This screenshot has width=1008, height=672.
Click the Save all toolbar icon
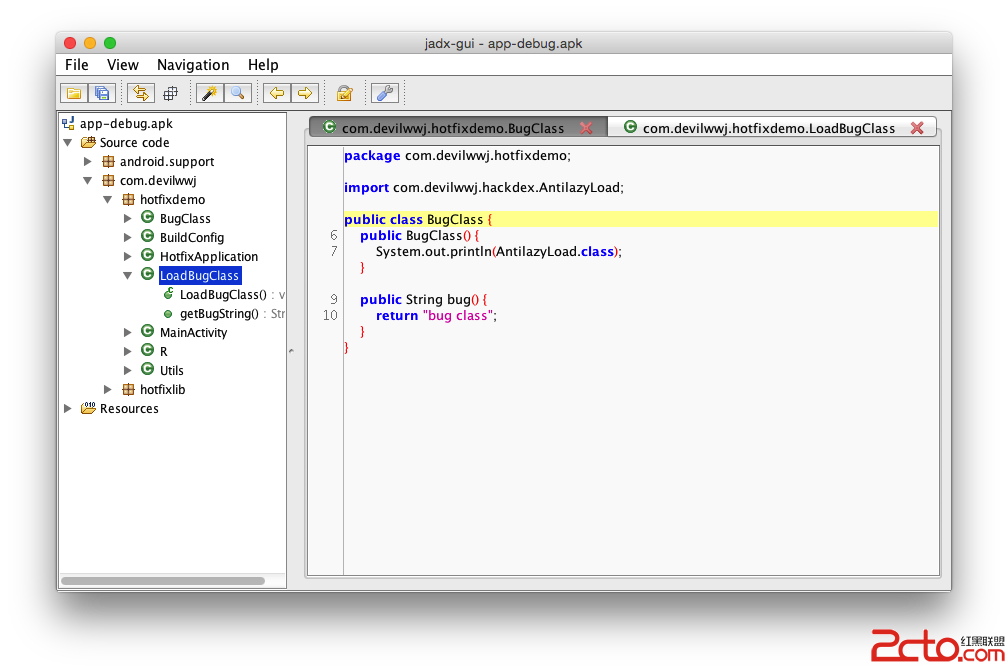point(102,93)
